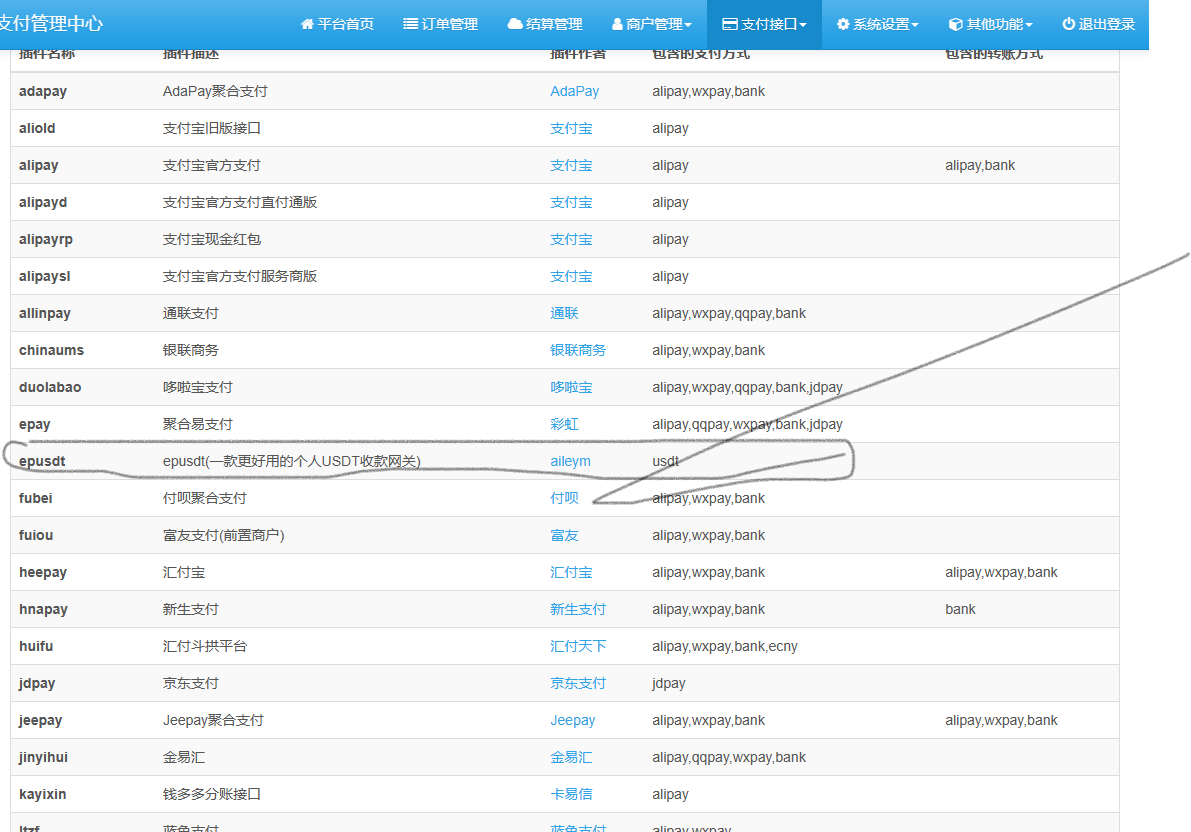Click description 汇付斗拱平台

point(205,647)
